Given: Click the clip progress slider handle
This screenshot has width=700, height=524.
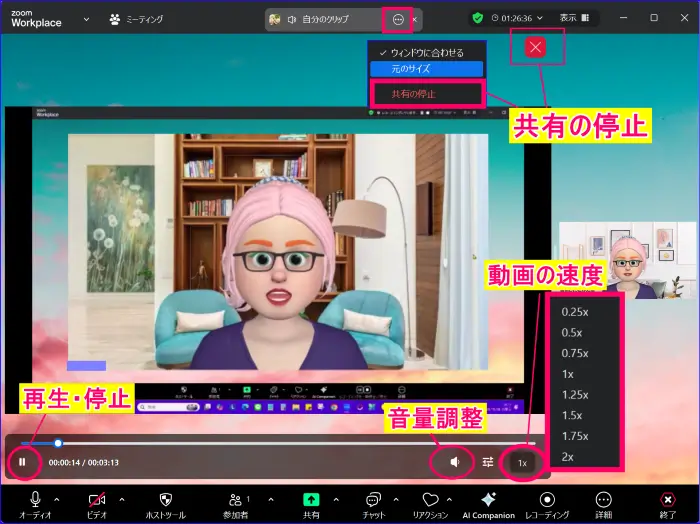Looking at the screenshot, I should [58, 443].
